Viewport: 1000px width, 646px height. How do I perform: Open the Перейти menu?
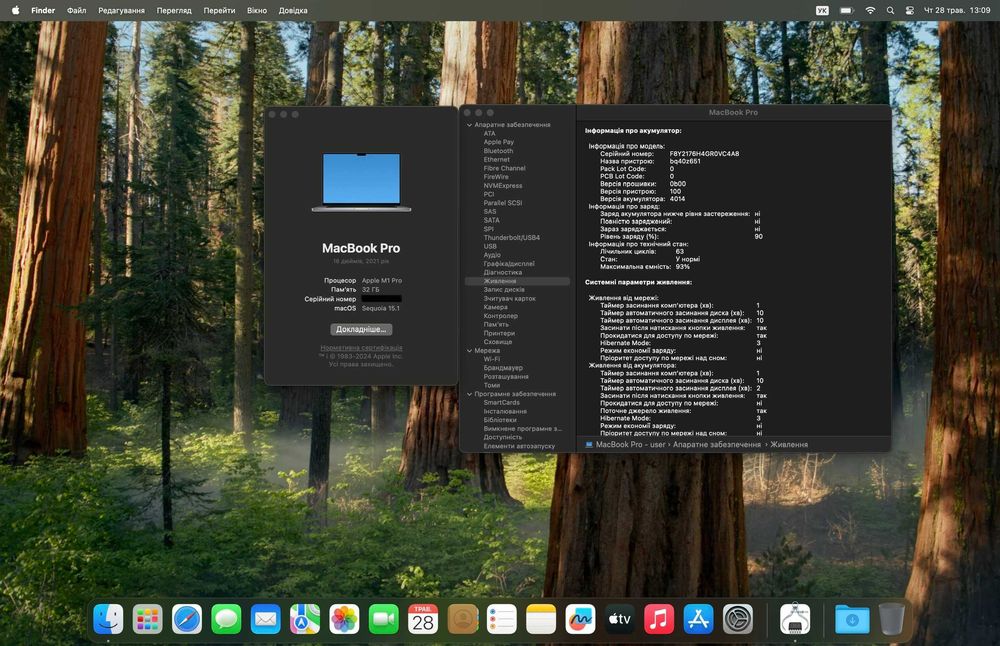[219, 10]
